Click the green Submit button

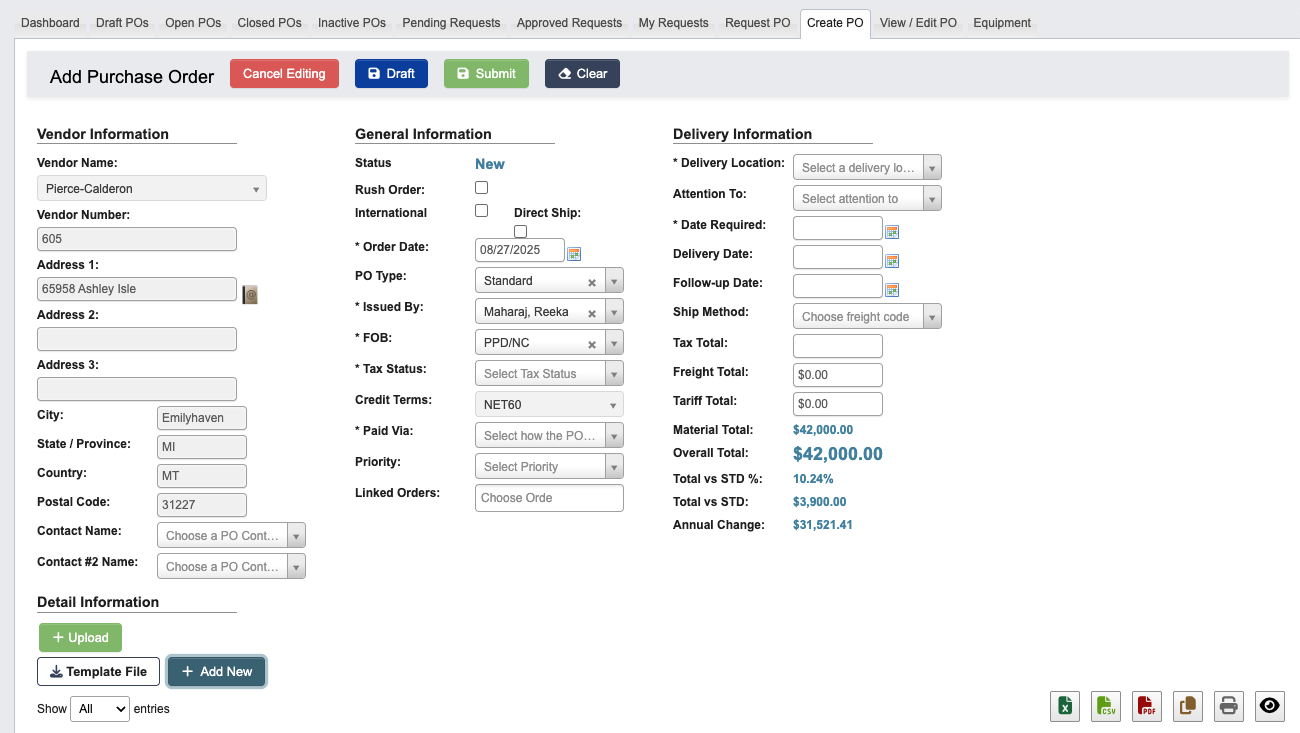point(486,74)
